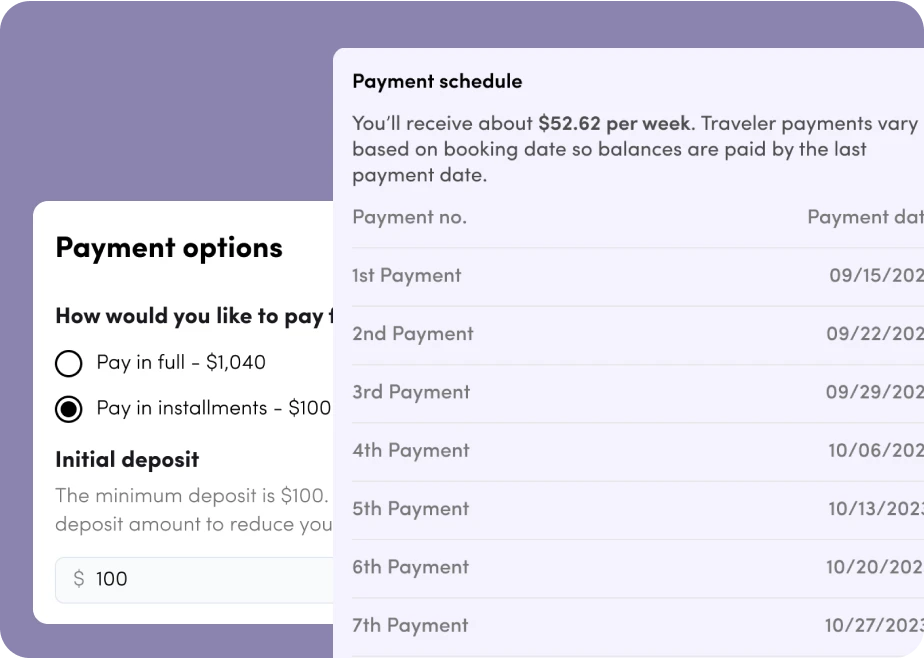Click the Payment options title

(x=169, y=247)
